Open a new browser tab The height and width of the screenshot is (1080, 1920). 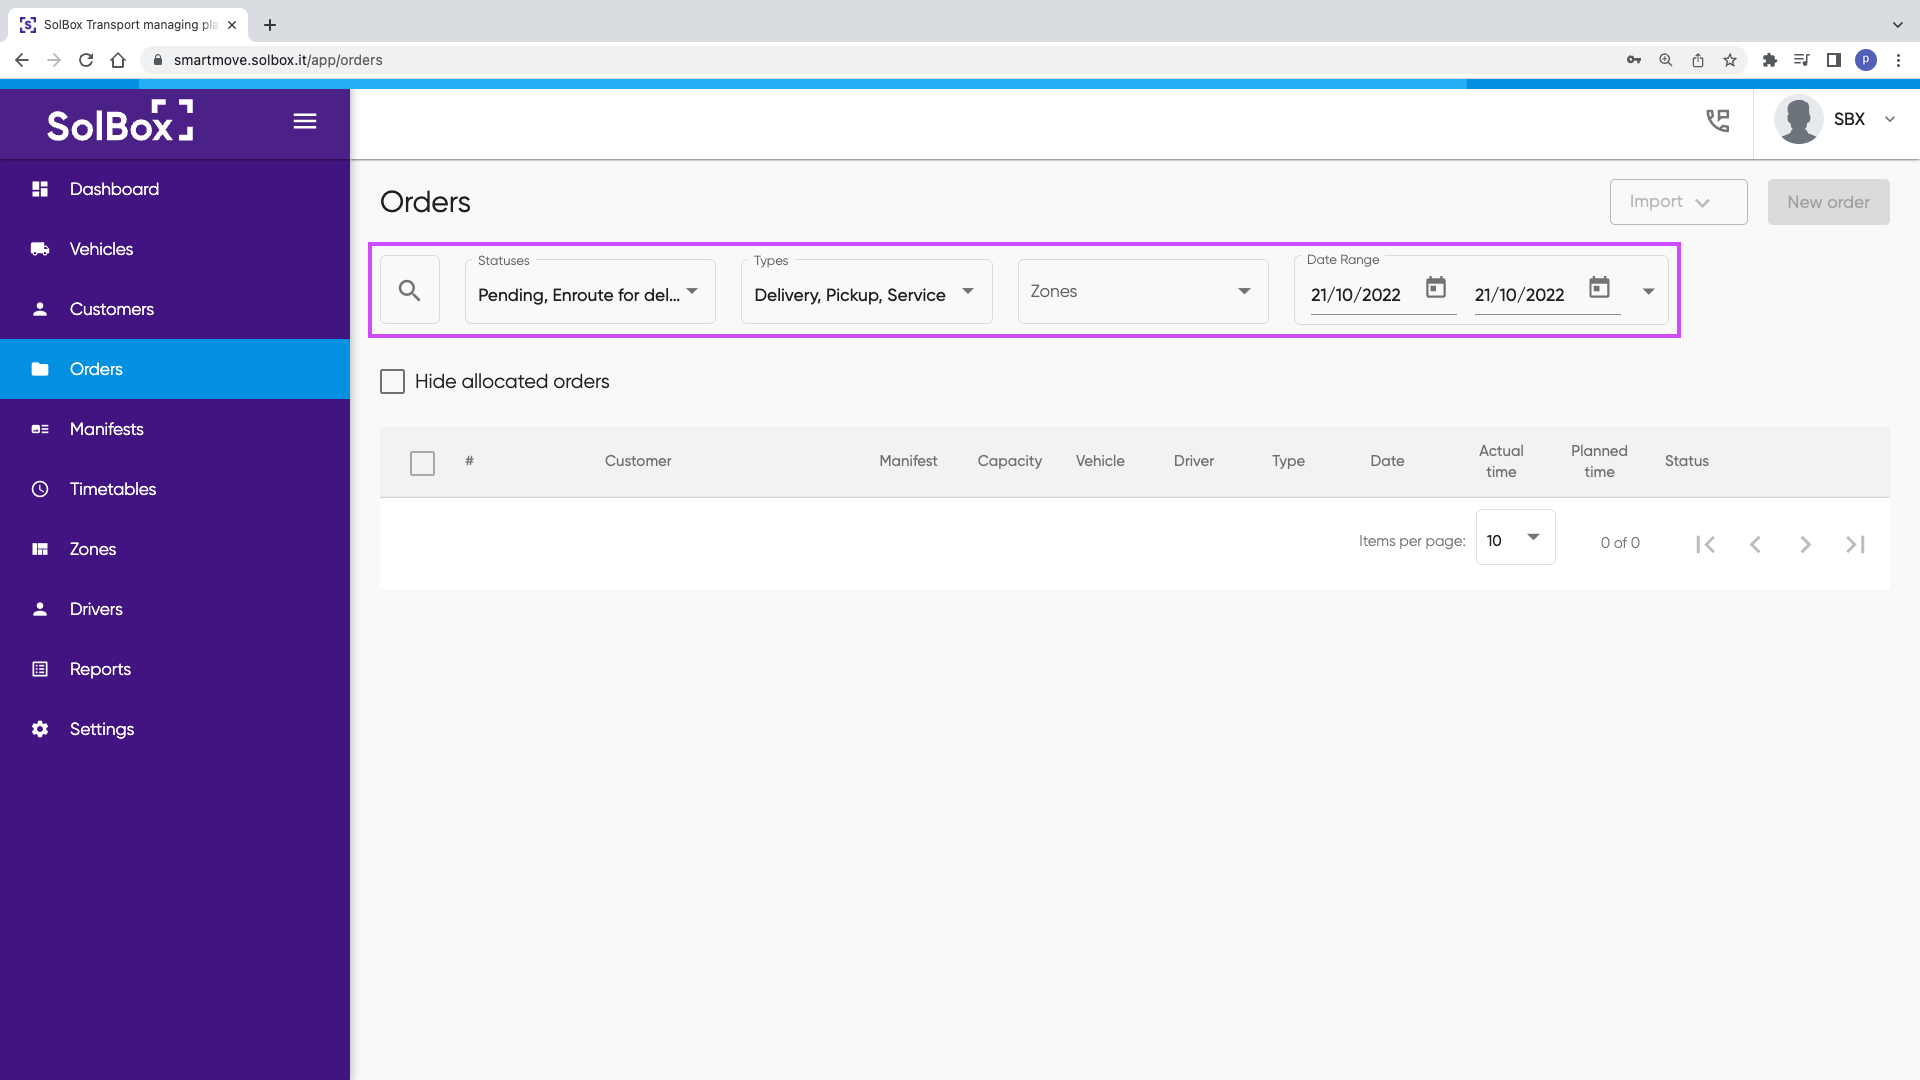(270, 25)
